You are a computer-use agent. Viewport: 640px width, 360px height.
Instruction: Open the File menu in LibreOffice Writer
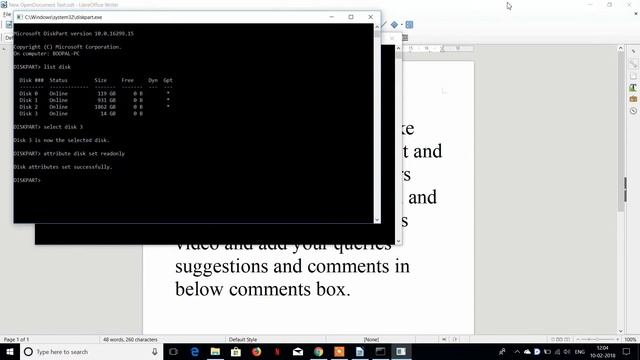[x=7, y=14]
